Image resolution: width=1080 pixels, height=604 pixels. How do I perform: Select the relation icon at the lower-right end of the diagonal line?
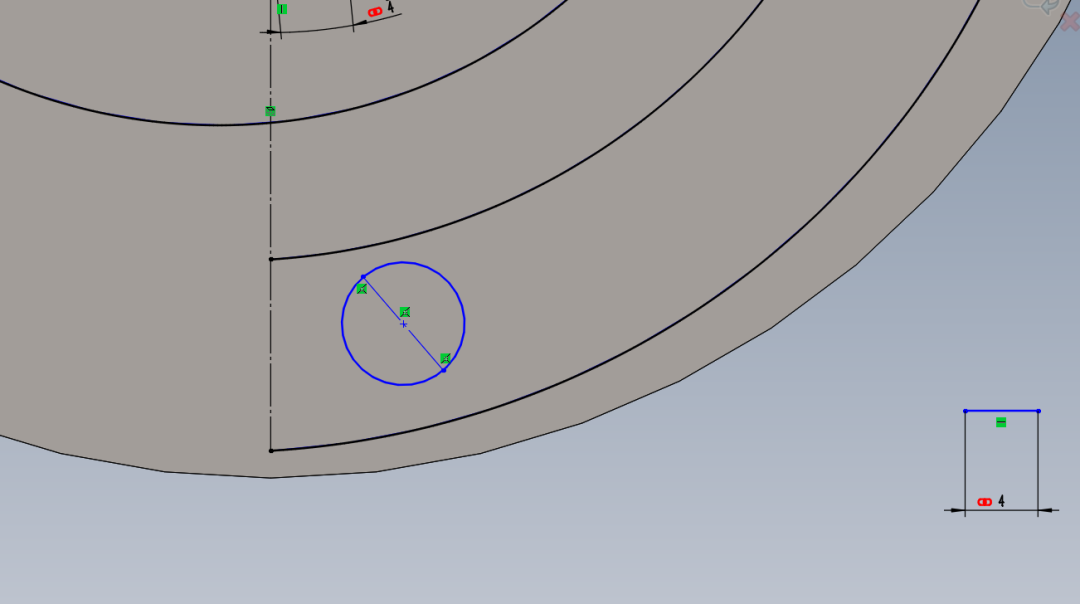point(445,358)
